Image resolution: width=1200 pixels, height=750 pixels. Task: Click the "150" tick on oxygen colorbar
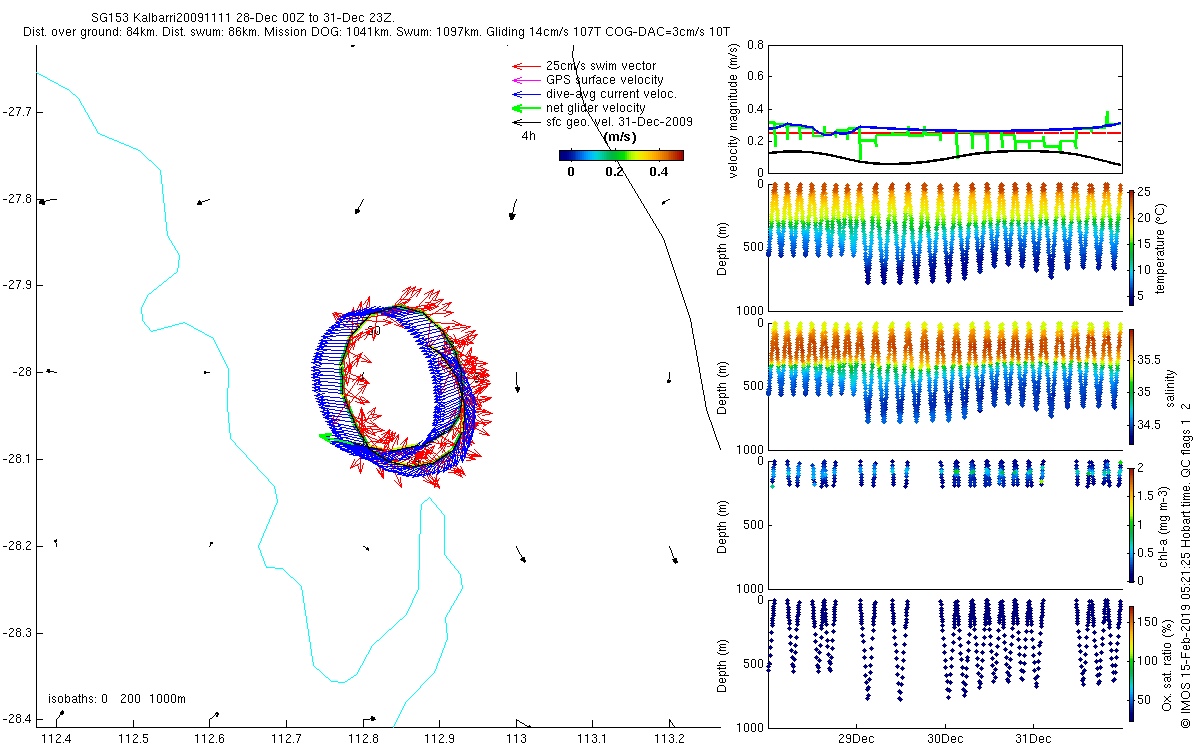pyautogui.click(x=1148, y=624)
